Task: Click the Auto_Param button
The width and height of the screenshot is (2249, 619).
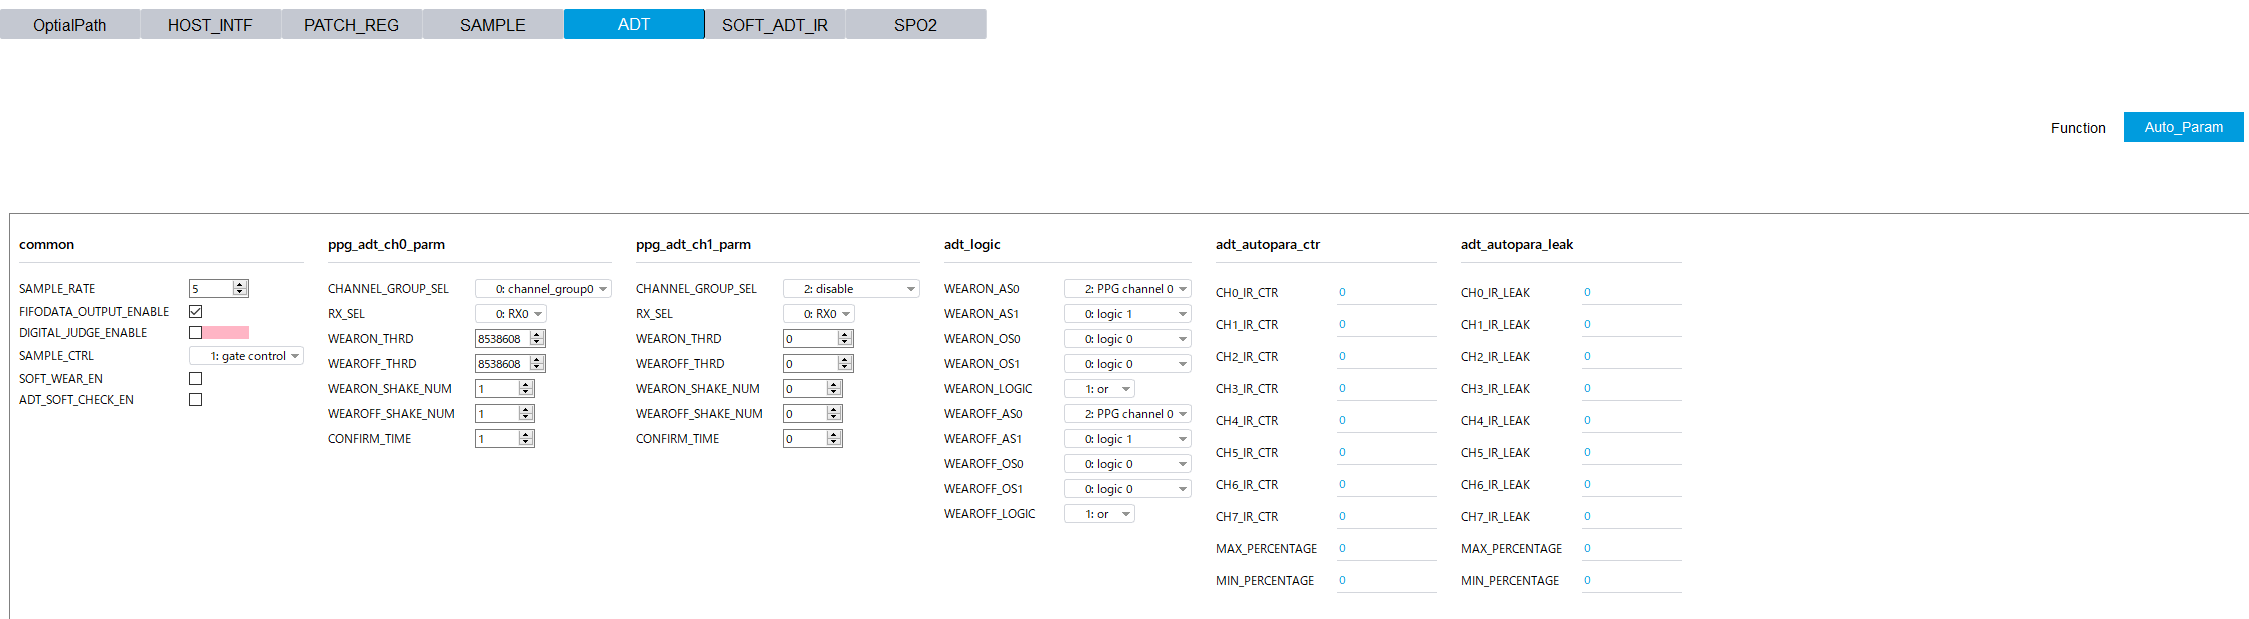Action: pyautogui.click(x=2183, y=127)
